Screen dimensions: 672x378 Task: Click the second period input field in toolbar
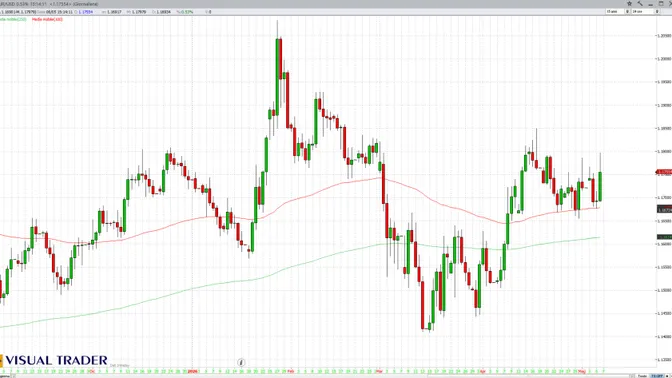click(x=643, y=12)
